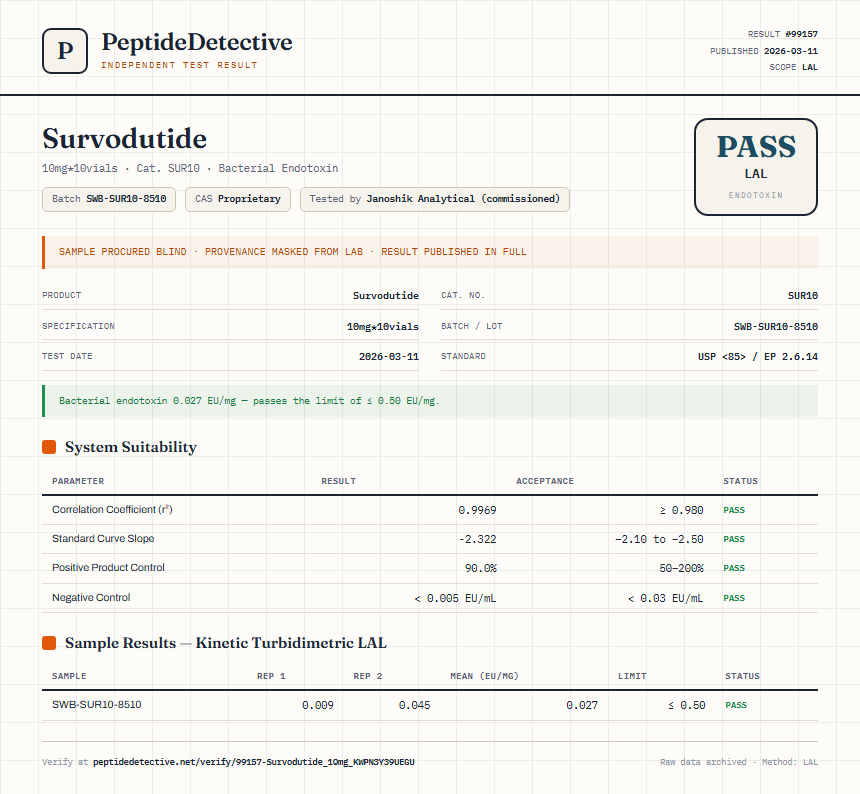Click the System Suitability heading
This screenshot has height=794, width=860.
131,447
